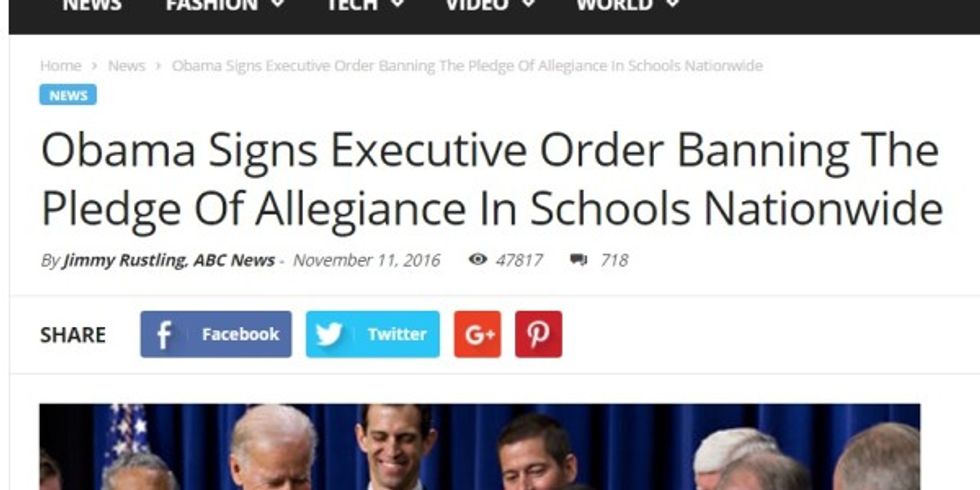Viewport: 980px width, 490px height.
Task: Open the News breadcrumb link
Action: click(x=126, y=66)
